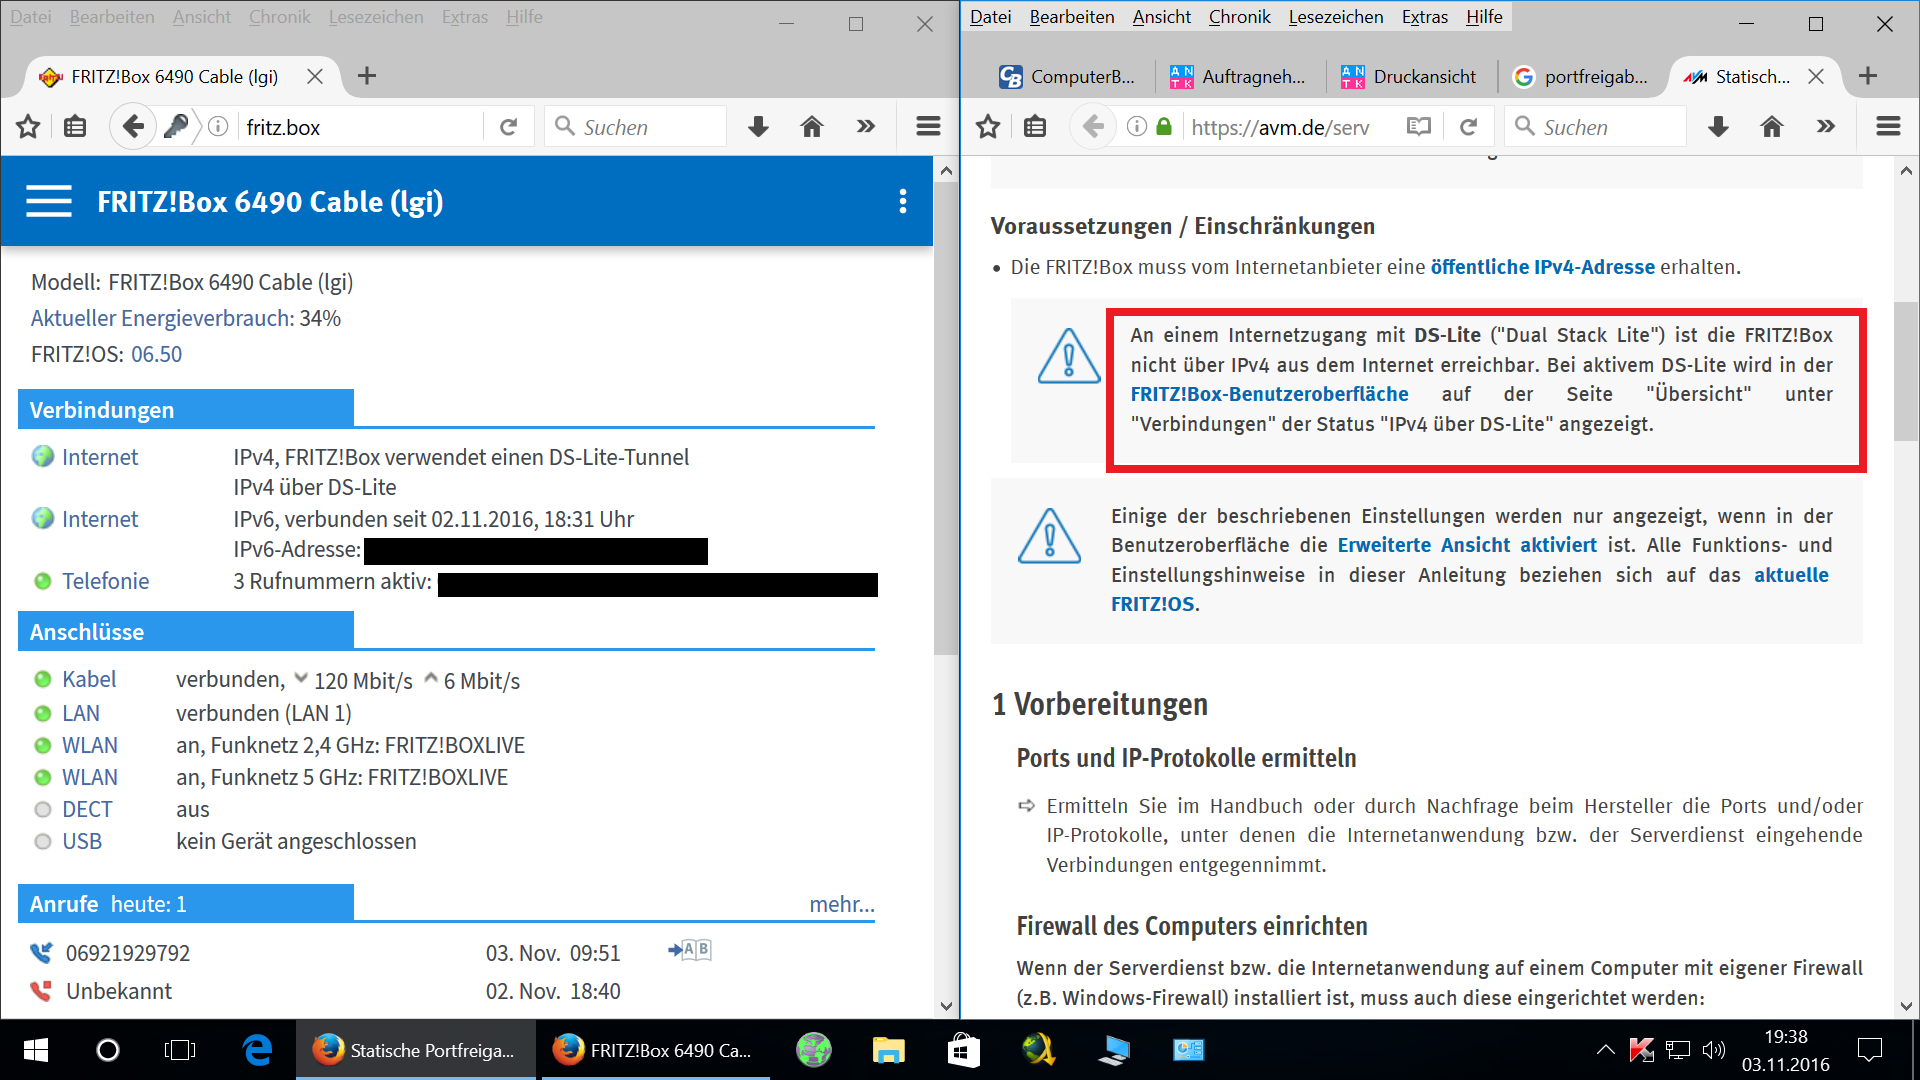Open downloads arrow in left browser toolbar

pyautogui.click(x=758, y=127)
